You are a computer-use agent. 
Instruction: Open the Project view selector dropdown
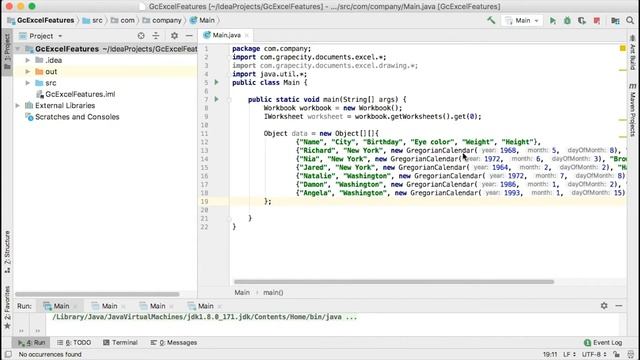click(41, 36)
